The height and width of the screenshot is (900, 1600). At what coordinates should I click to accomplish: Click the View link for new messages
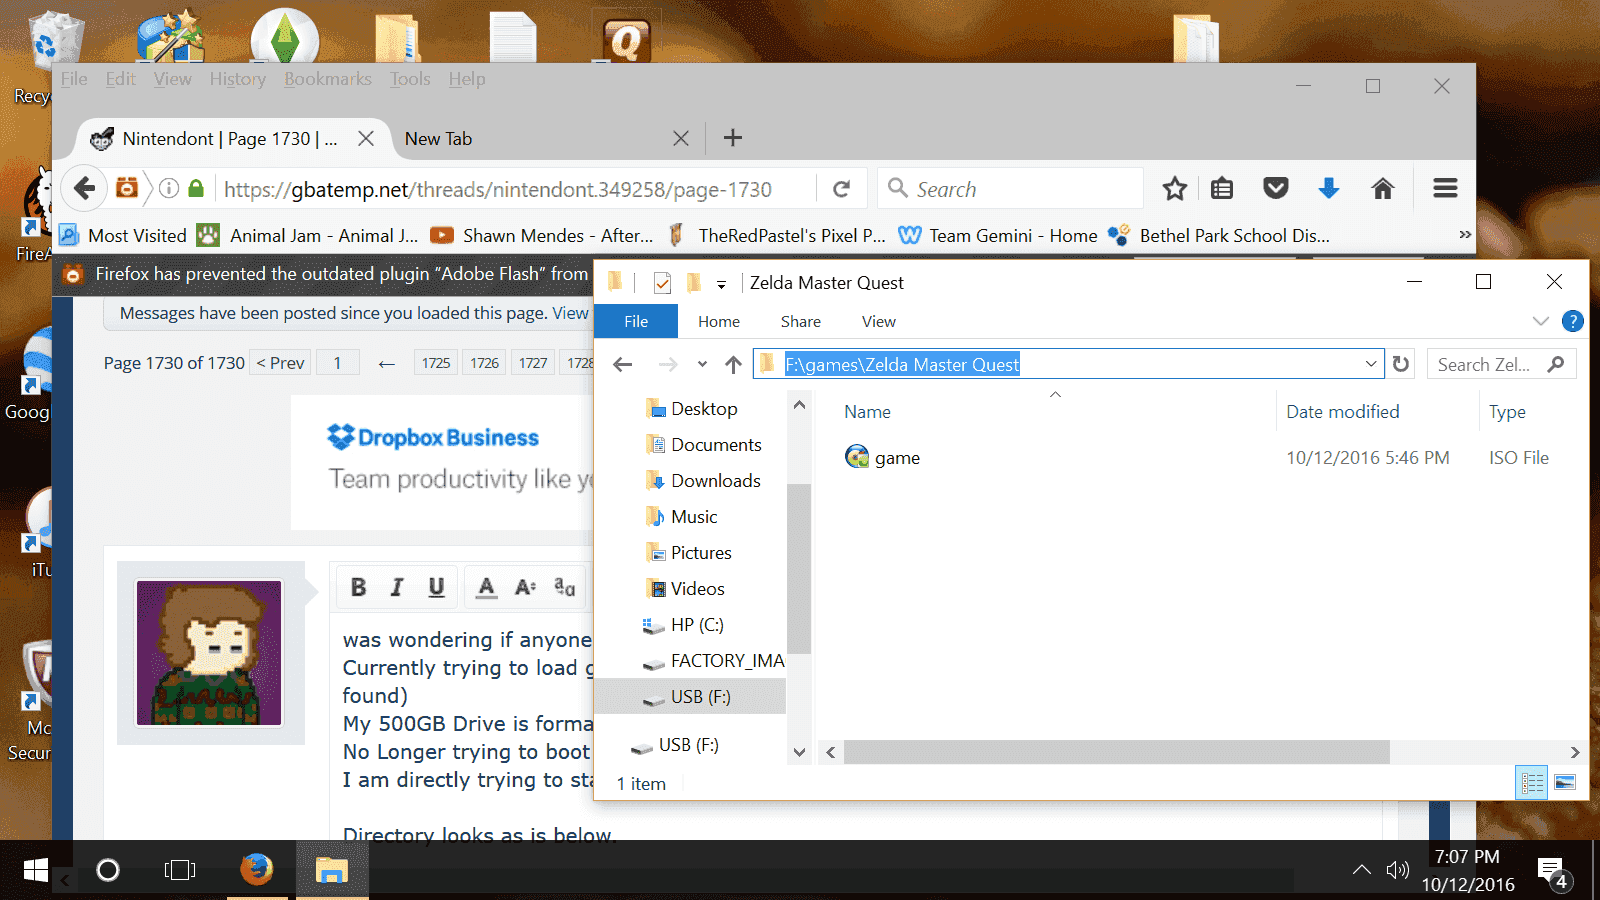[x=571, y=313]
